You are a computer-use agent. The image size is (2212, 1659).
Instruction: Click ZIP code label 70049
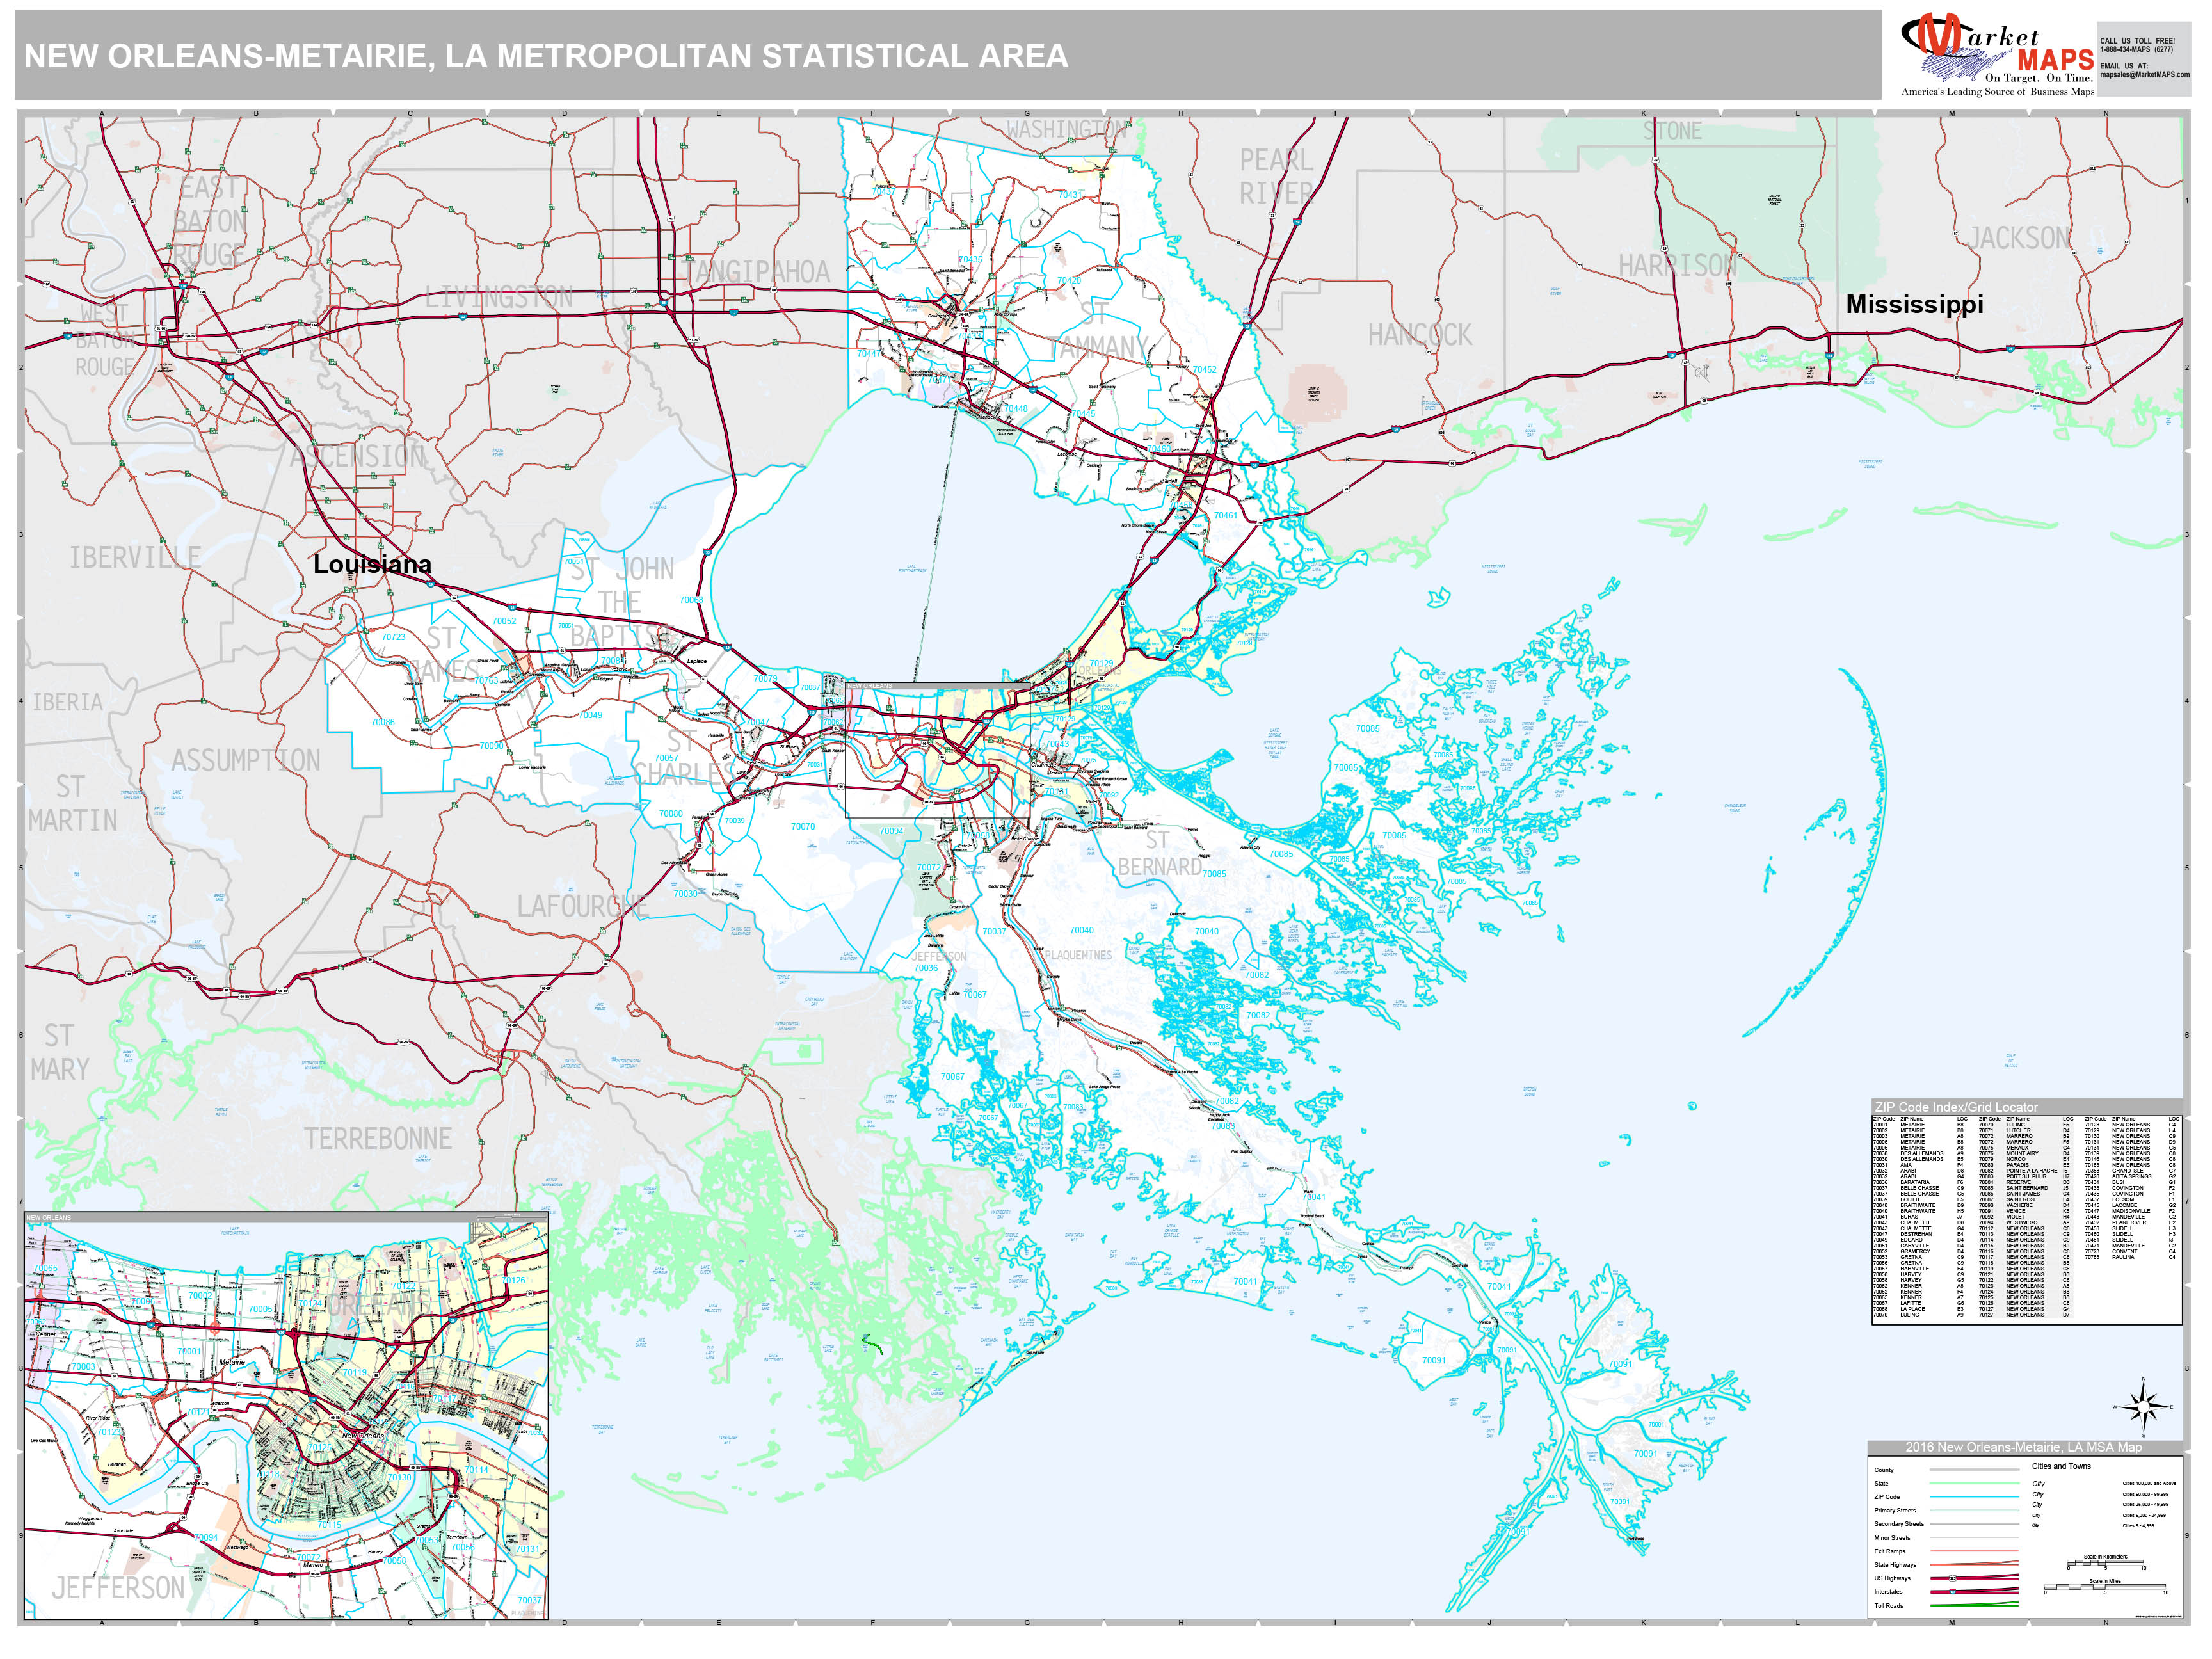tap(591, 715)
